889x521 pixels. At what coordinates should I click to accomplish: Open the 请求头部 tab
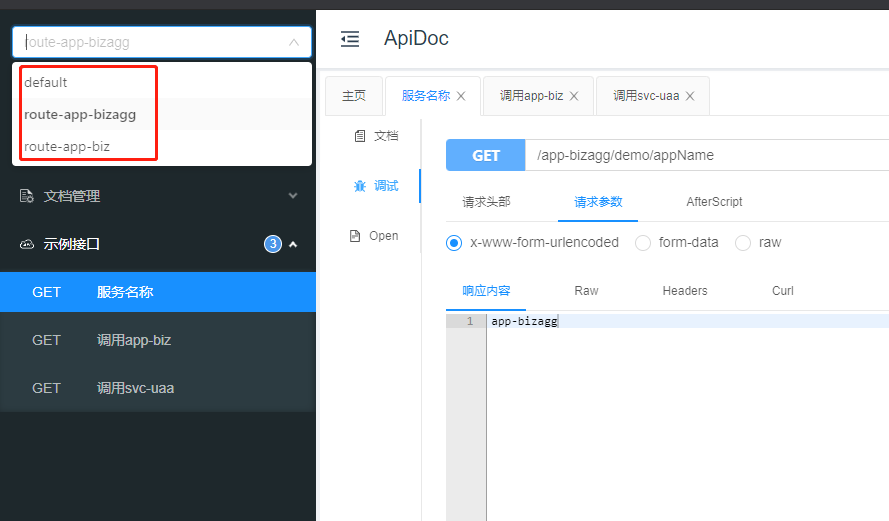[486, 202]
